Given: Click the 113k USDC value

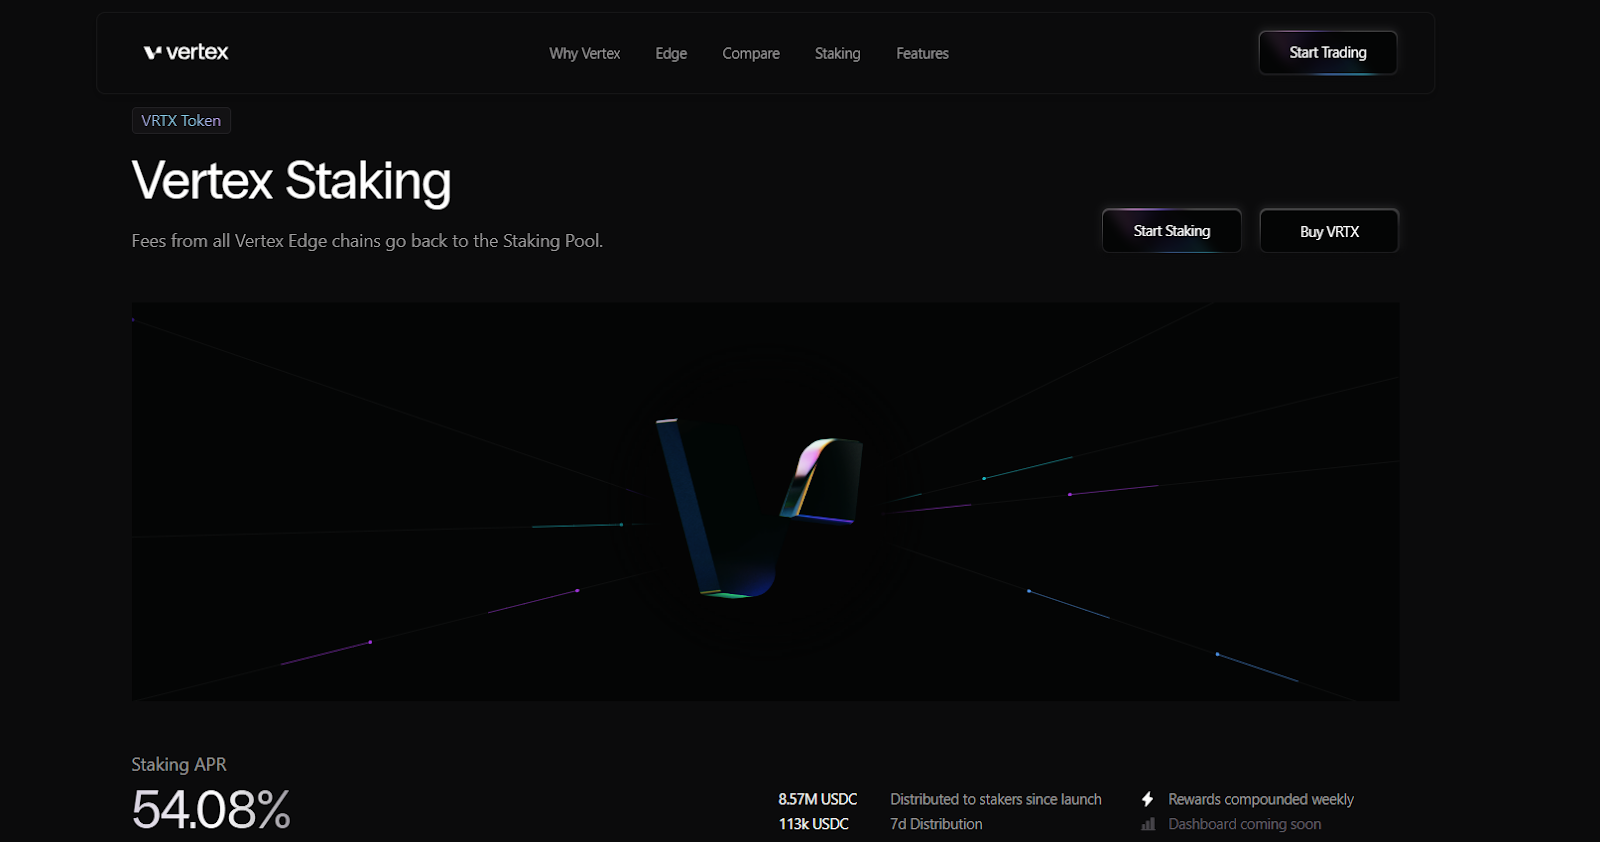Looking at the screenshot, I should click(814, 824).
